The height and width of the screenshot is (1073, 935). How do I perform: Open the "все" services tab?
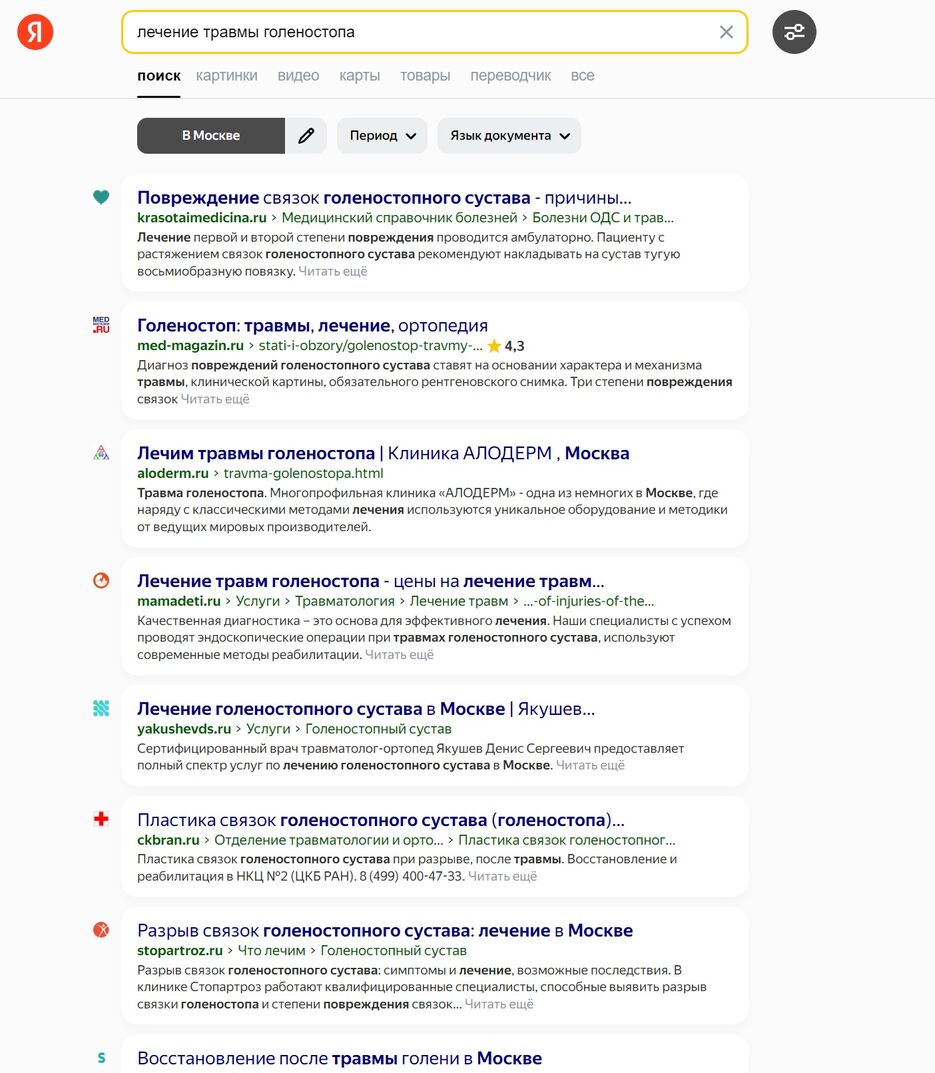point(582,76)
